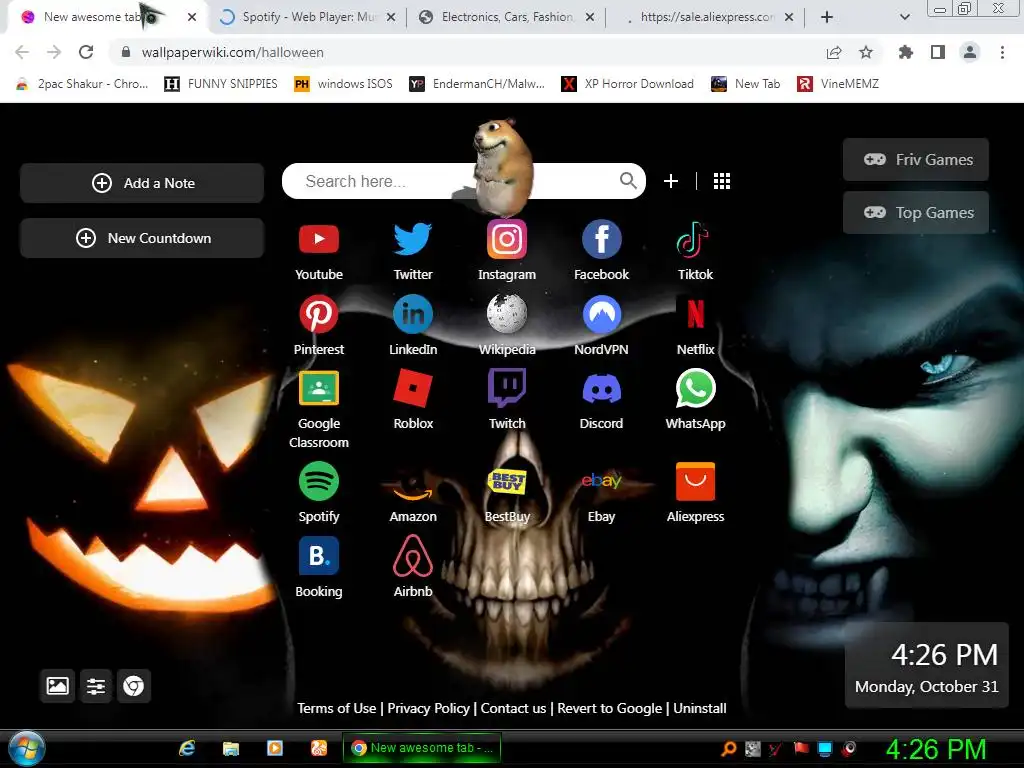Open Windows Explorer folder in taskbar
Viewport: 1024px width, 768px height.
[231, 748]
